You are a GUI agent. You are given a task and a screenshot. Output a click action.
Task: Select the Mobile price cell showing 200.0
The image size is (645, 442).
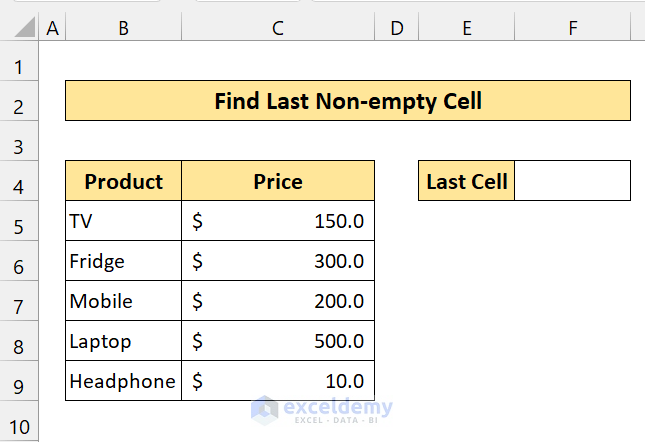pyautogui.click(x=278, y=301)
